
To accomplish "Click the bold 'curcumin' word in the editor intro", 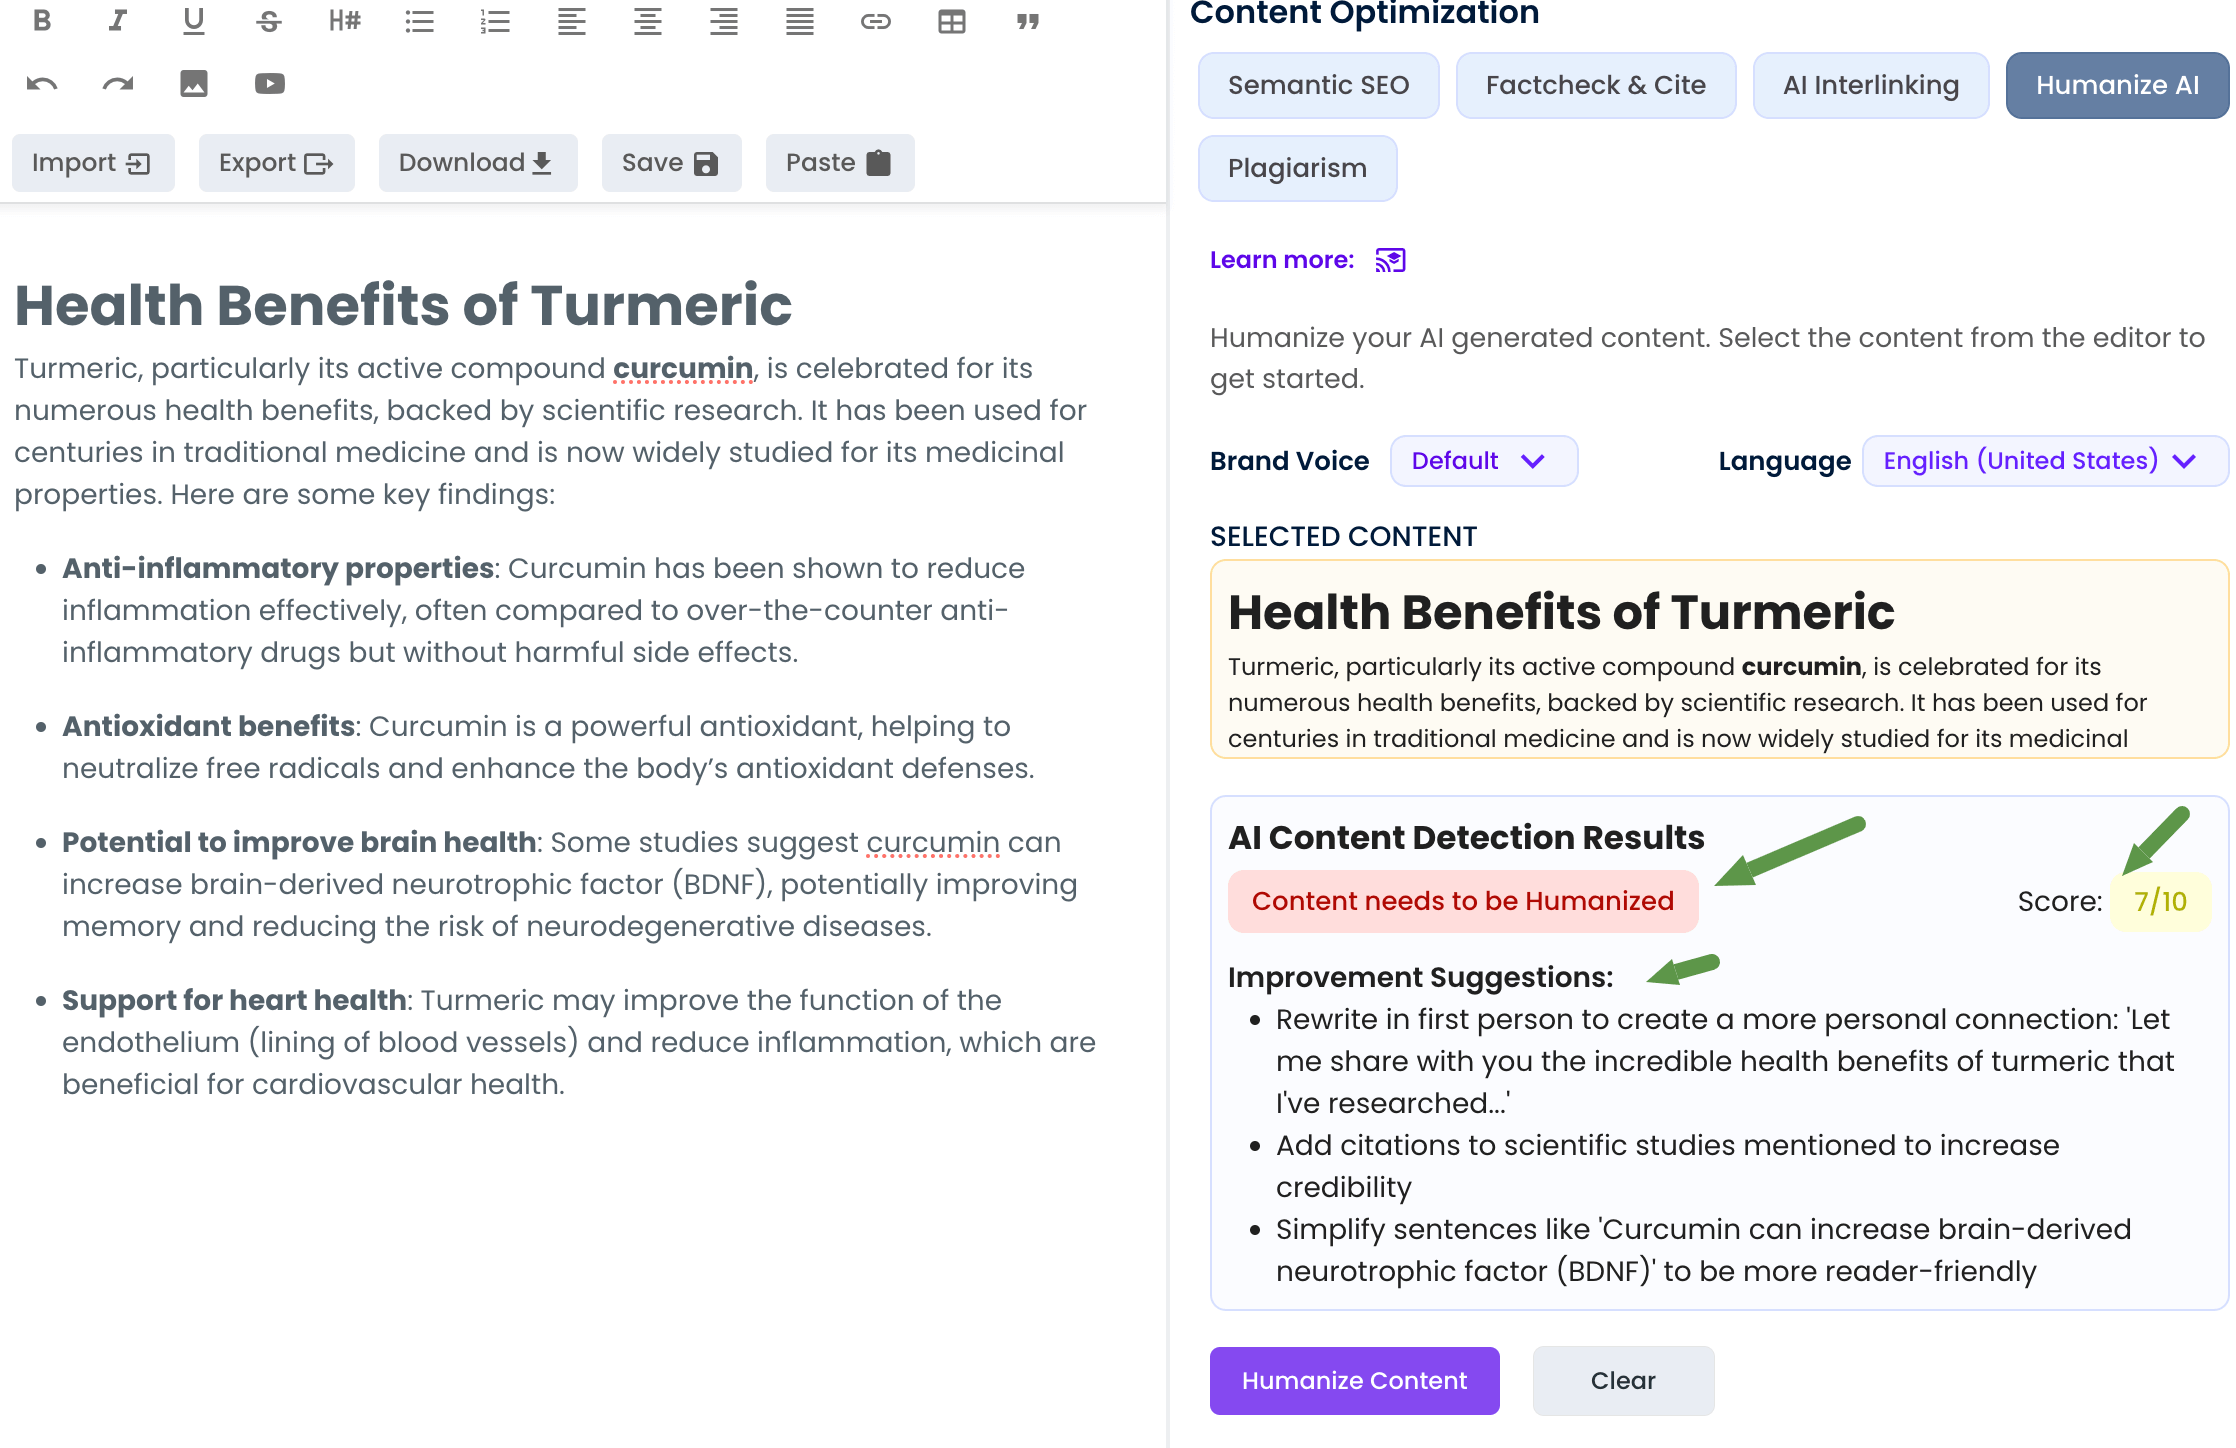I will coord(683,369).
